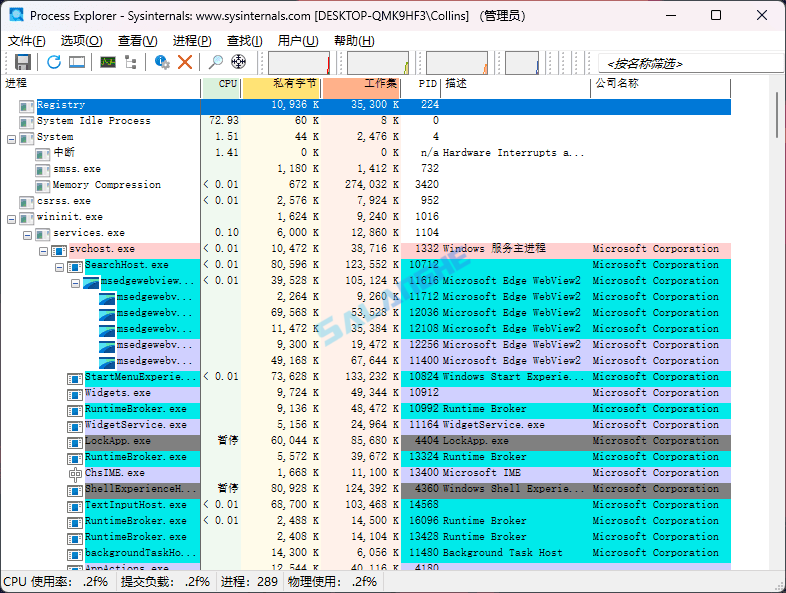The height and width of the screenshot is (593, 786).
Task: Sort by the 公司名称 column header
Action: pyautogui.click(x=661, y=88)
